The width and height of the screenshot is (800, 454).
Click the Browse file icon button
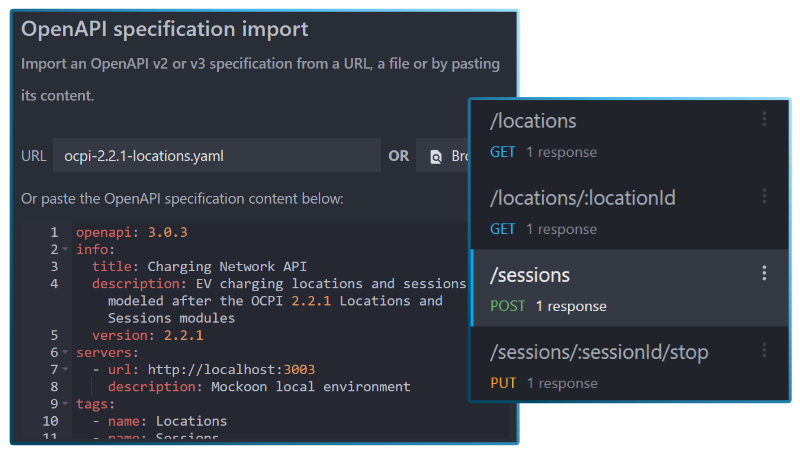point(443,156)
